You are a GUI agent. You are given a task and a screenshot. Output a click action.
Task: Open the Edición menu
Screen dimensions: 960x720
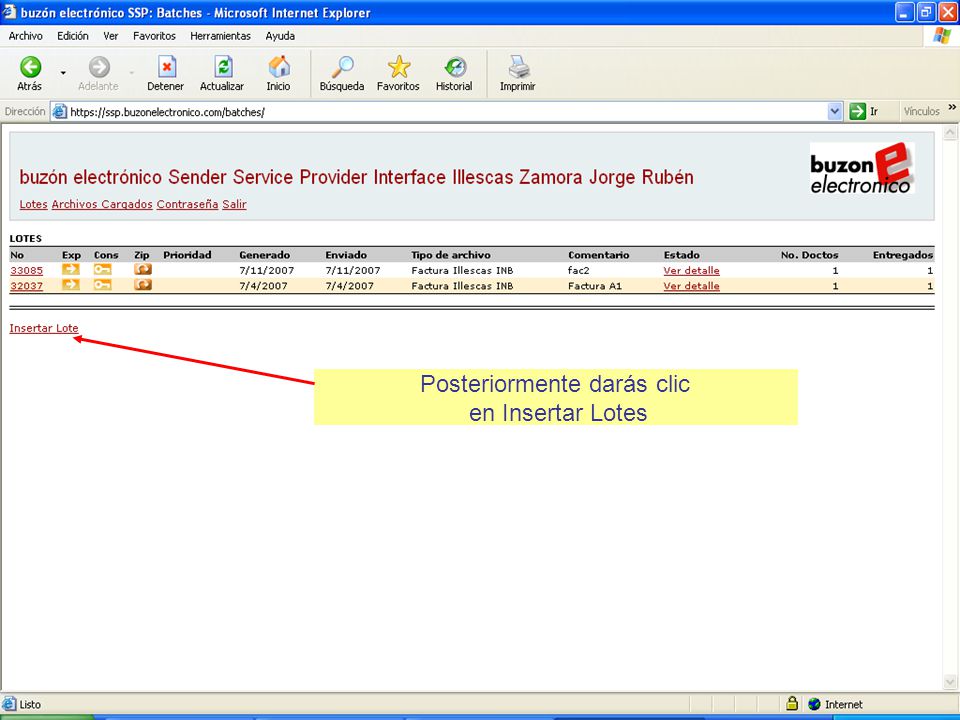73,36
